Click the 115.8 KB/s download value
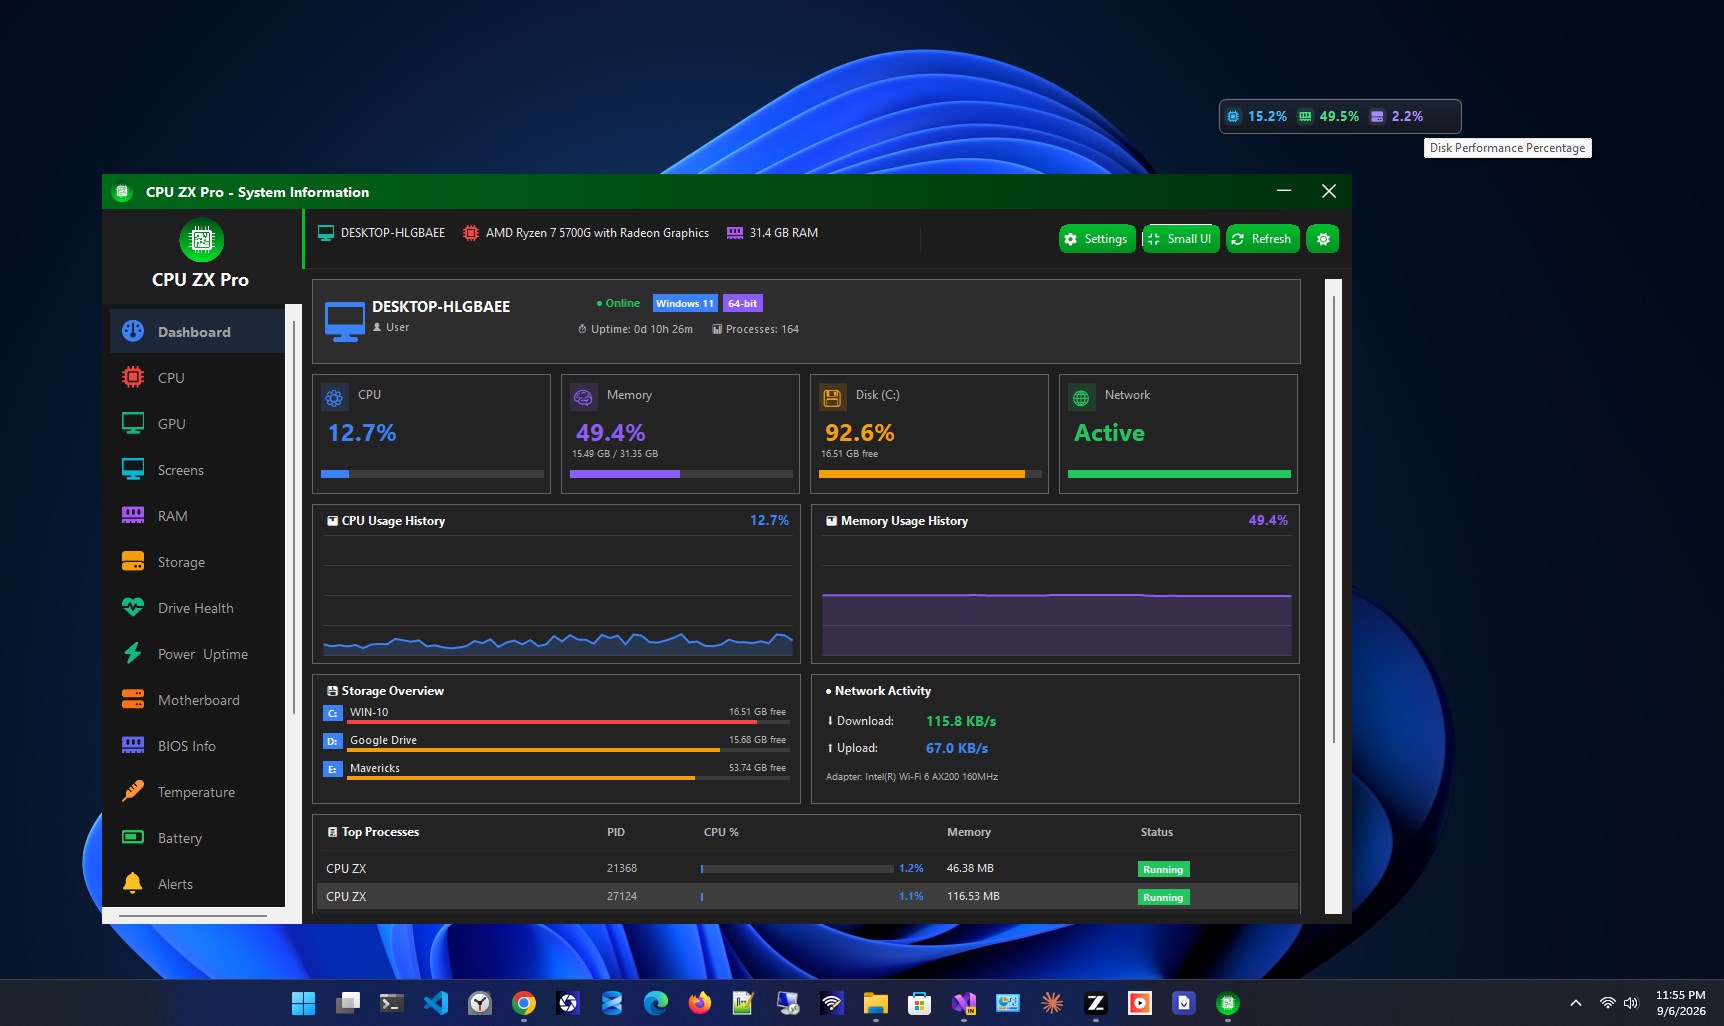This screenshot has width=1724, height=1026. tap(961, 721)
